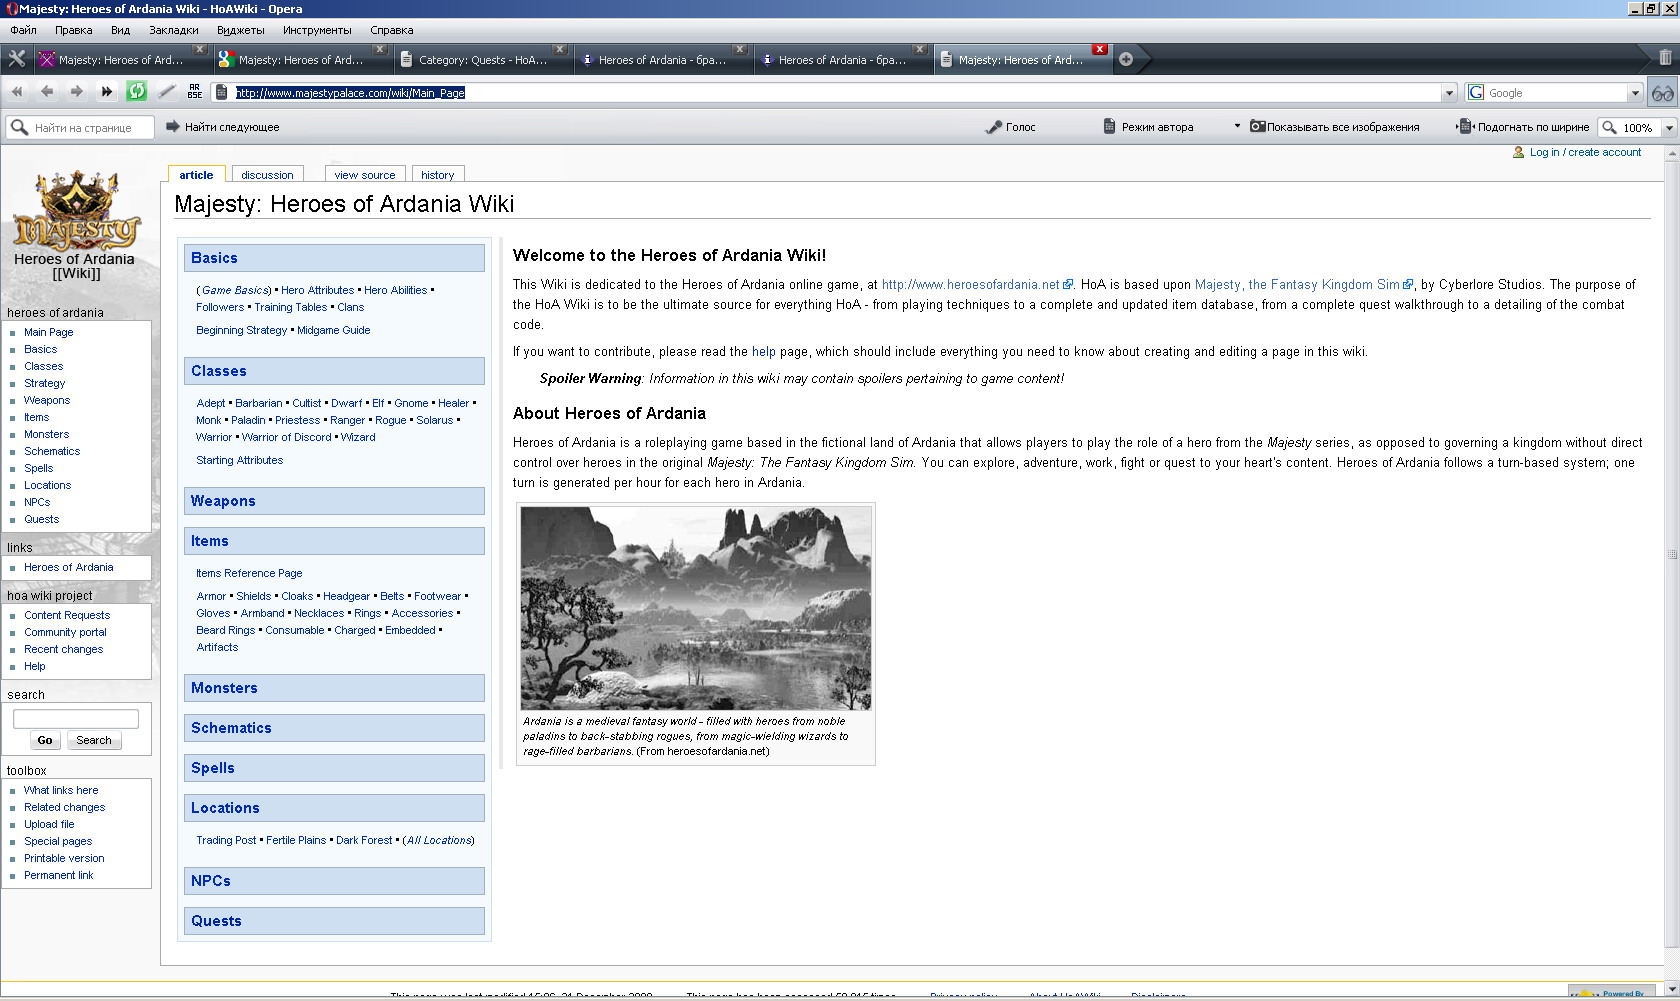
Task: Click the URL address field
Action: point(837,93)
